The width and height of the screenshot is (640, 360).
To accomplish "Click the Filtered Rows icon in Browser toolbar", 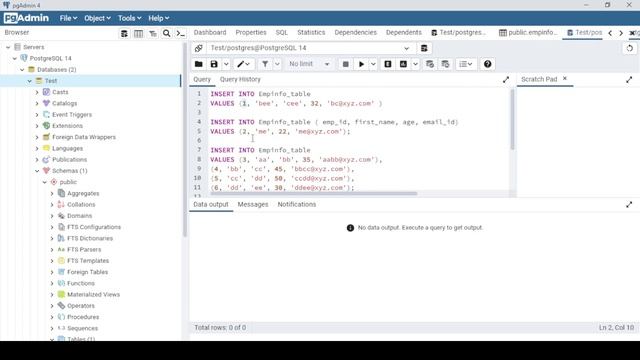I will point(153,33).
